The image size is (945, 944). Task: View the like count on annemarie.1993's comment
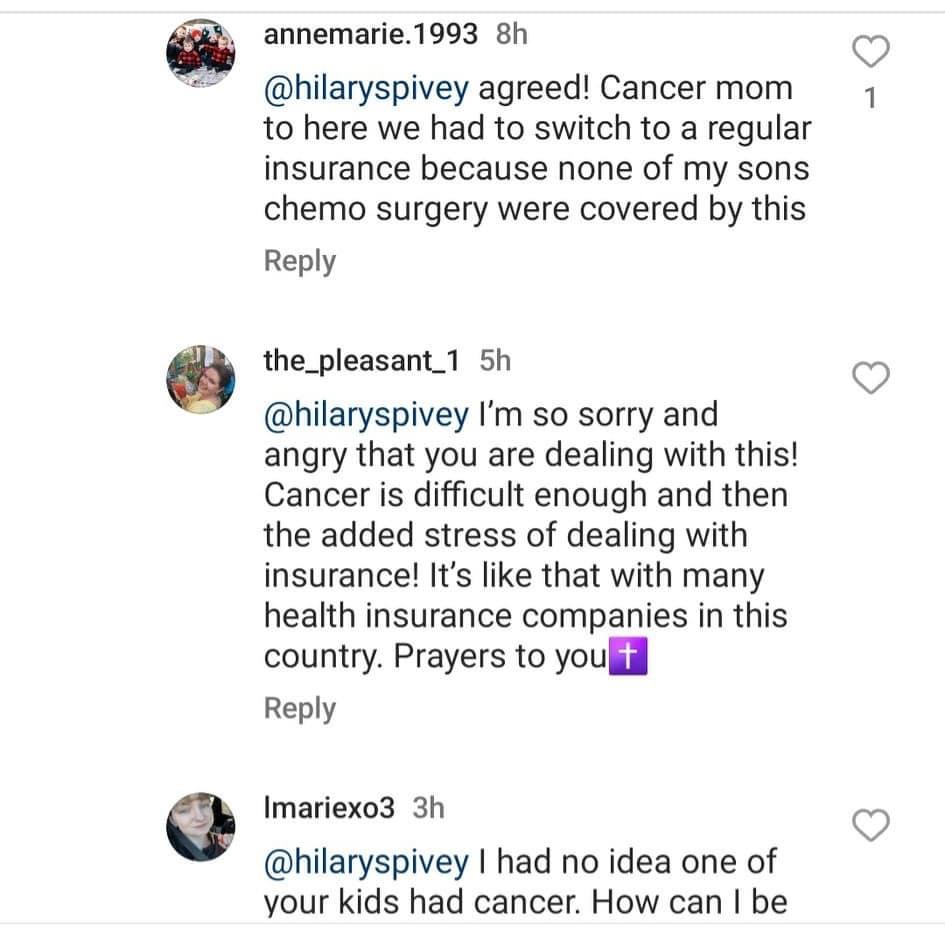tap(870, 98)
